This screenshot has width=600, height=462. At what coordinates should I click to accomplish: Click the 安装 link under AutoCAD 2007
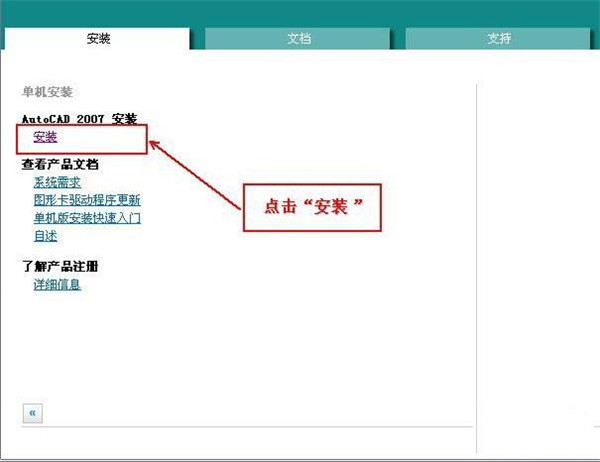click(x=45, y=137)
